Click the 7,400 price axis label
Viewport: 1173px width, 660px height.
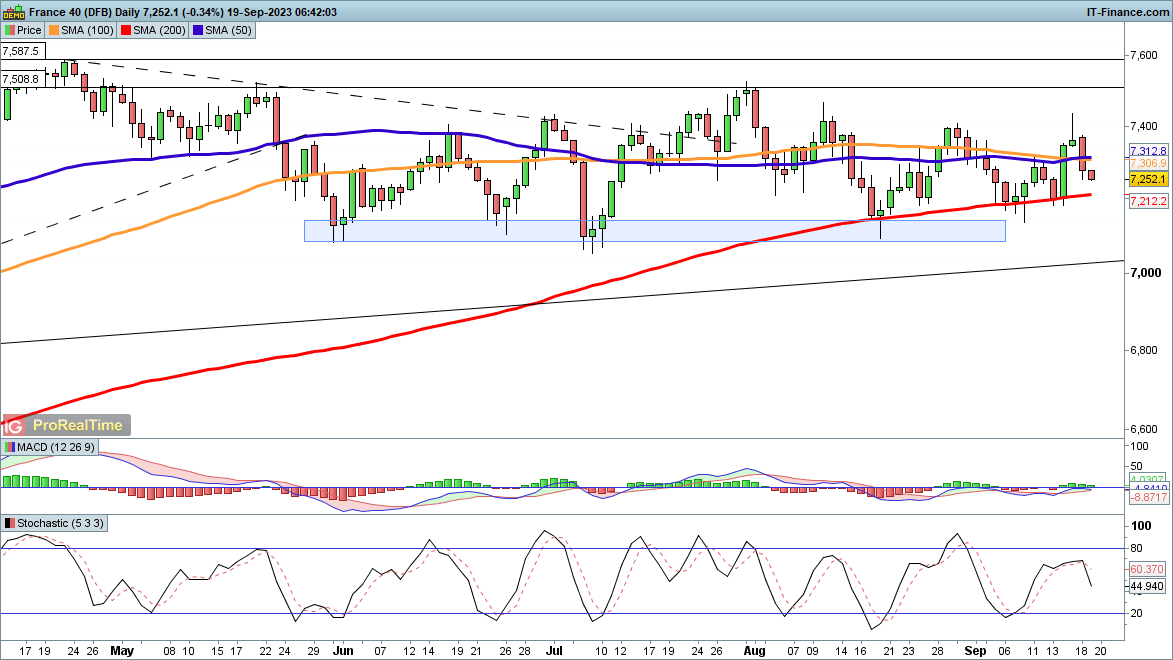1145,126
